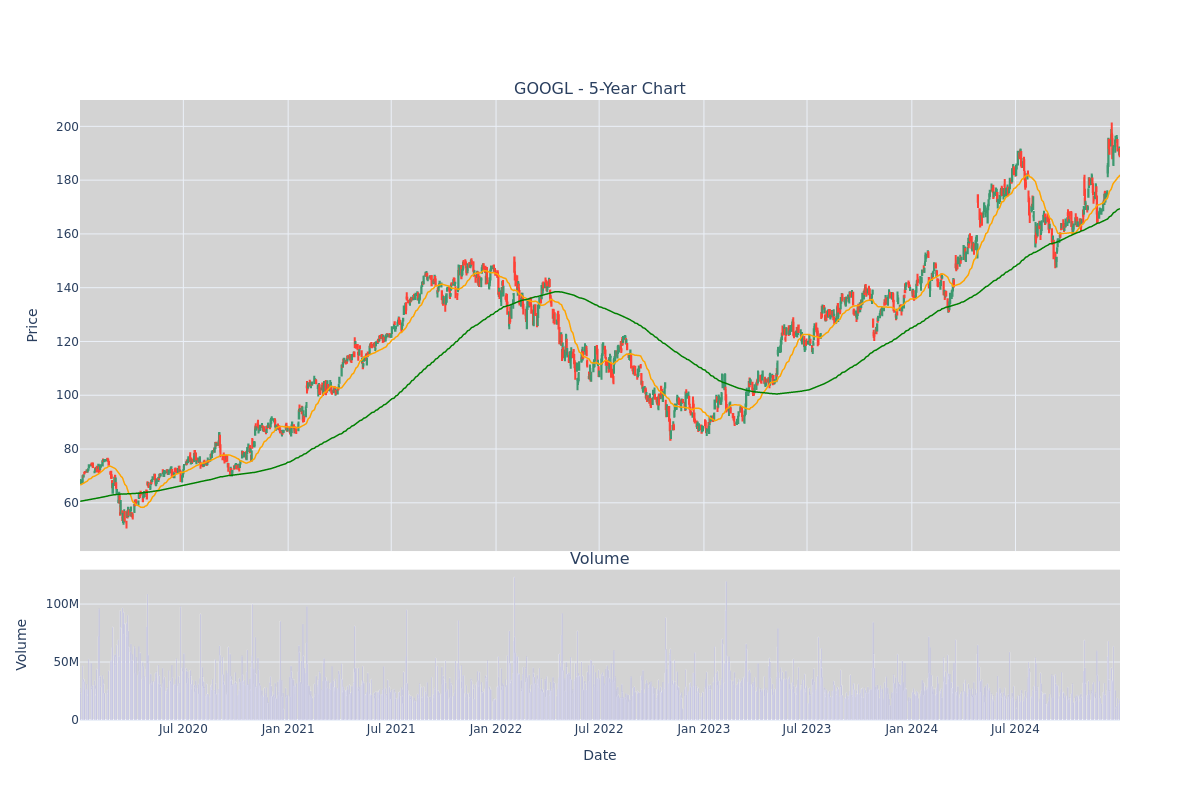The width and height of the screenshot is (1200, 800).
Task: Click the "80" price tick label
Action: tap(71, 449)
